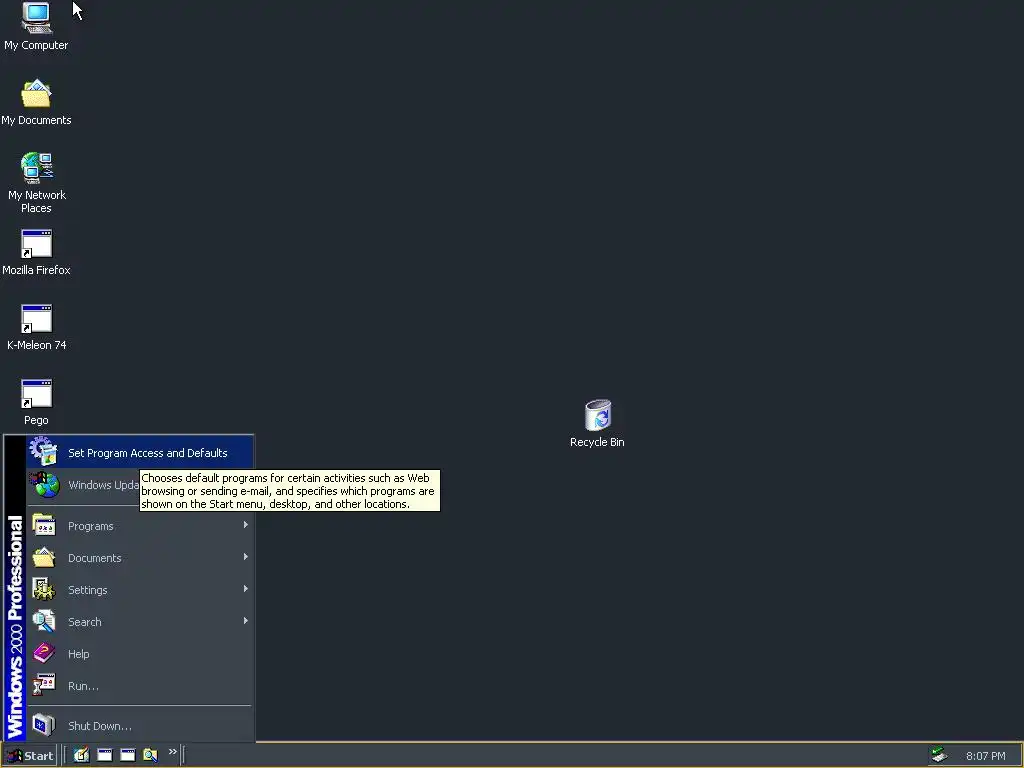Expand quick launch overflow chevron
1024x768 pixels.
point(172,752)
